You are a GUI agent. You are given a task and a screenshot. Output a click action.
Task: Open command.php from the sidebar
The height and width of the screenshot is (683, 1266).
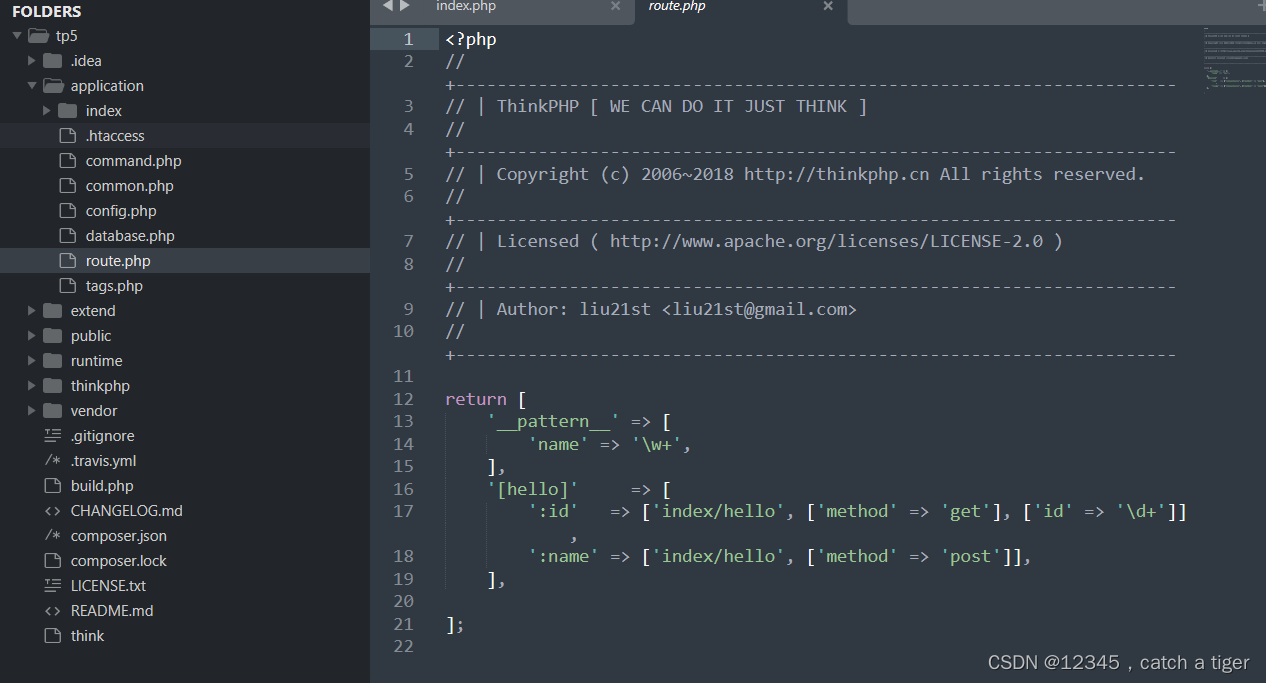[133, 161]
